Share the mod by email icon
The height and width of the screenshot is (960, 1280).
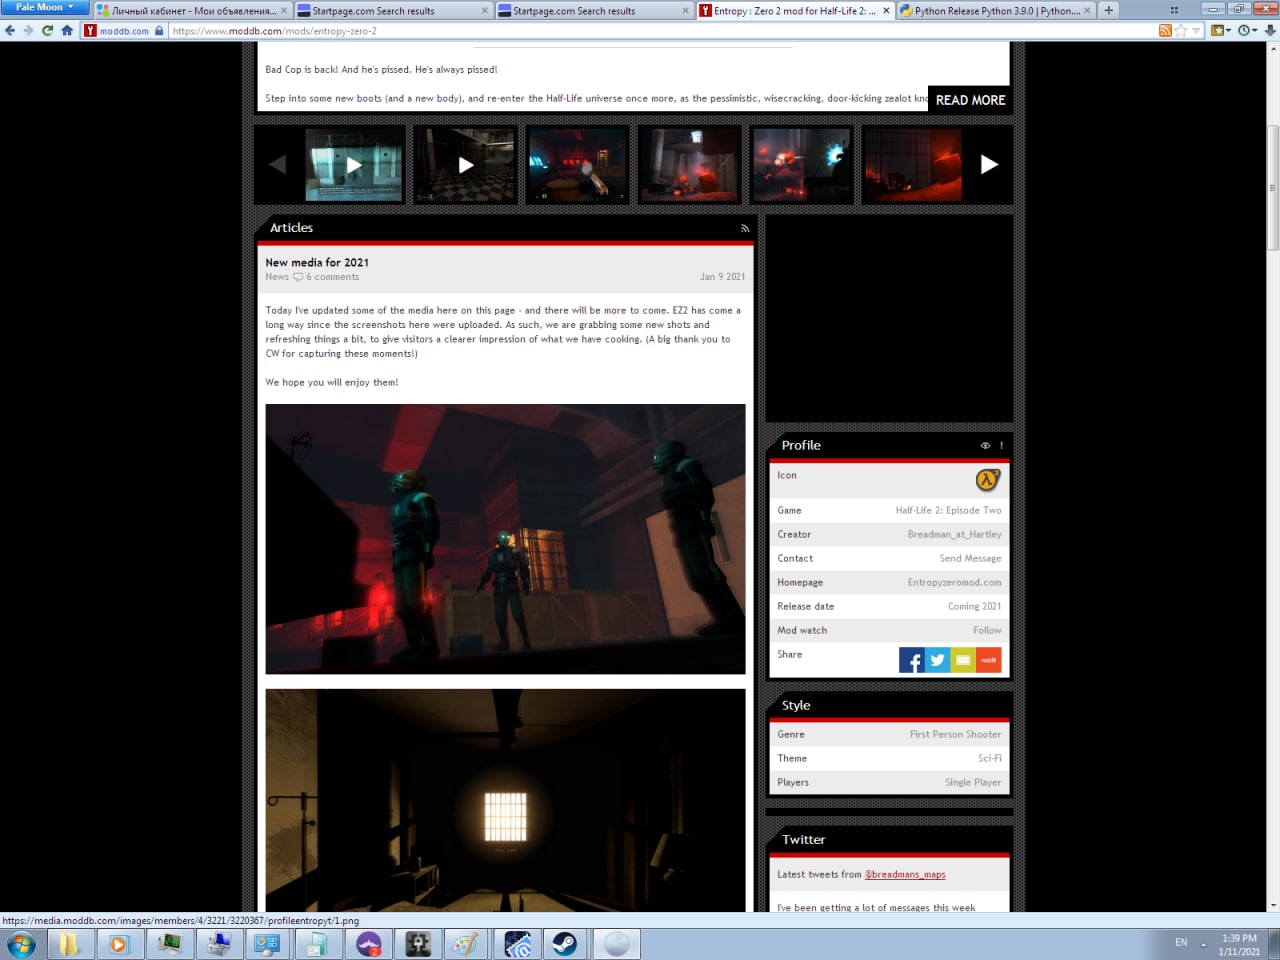(963, 660)
